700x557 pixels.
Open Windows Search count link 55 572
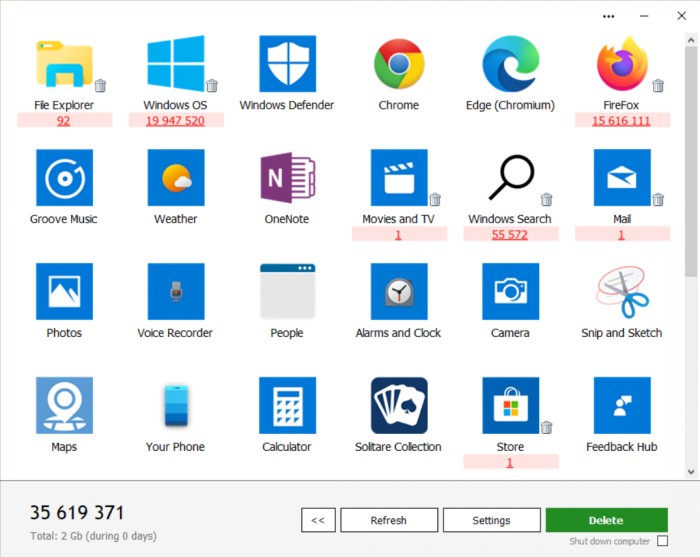point(510,234)
